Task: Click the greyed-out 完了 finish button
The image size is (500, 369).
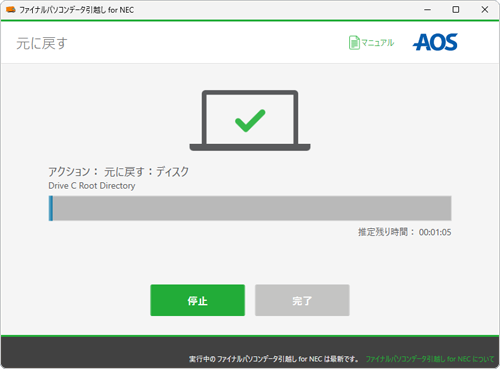Action: coord(302,300)
